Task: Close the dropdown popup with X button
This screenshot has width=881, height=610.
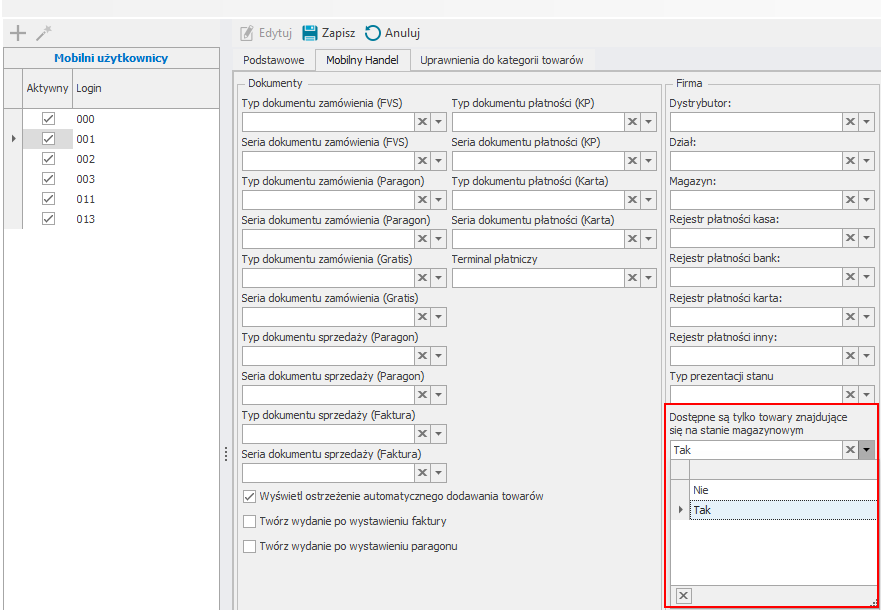Action: click(x=683, y=596)
